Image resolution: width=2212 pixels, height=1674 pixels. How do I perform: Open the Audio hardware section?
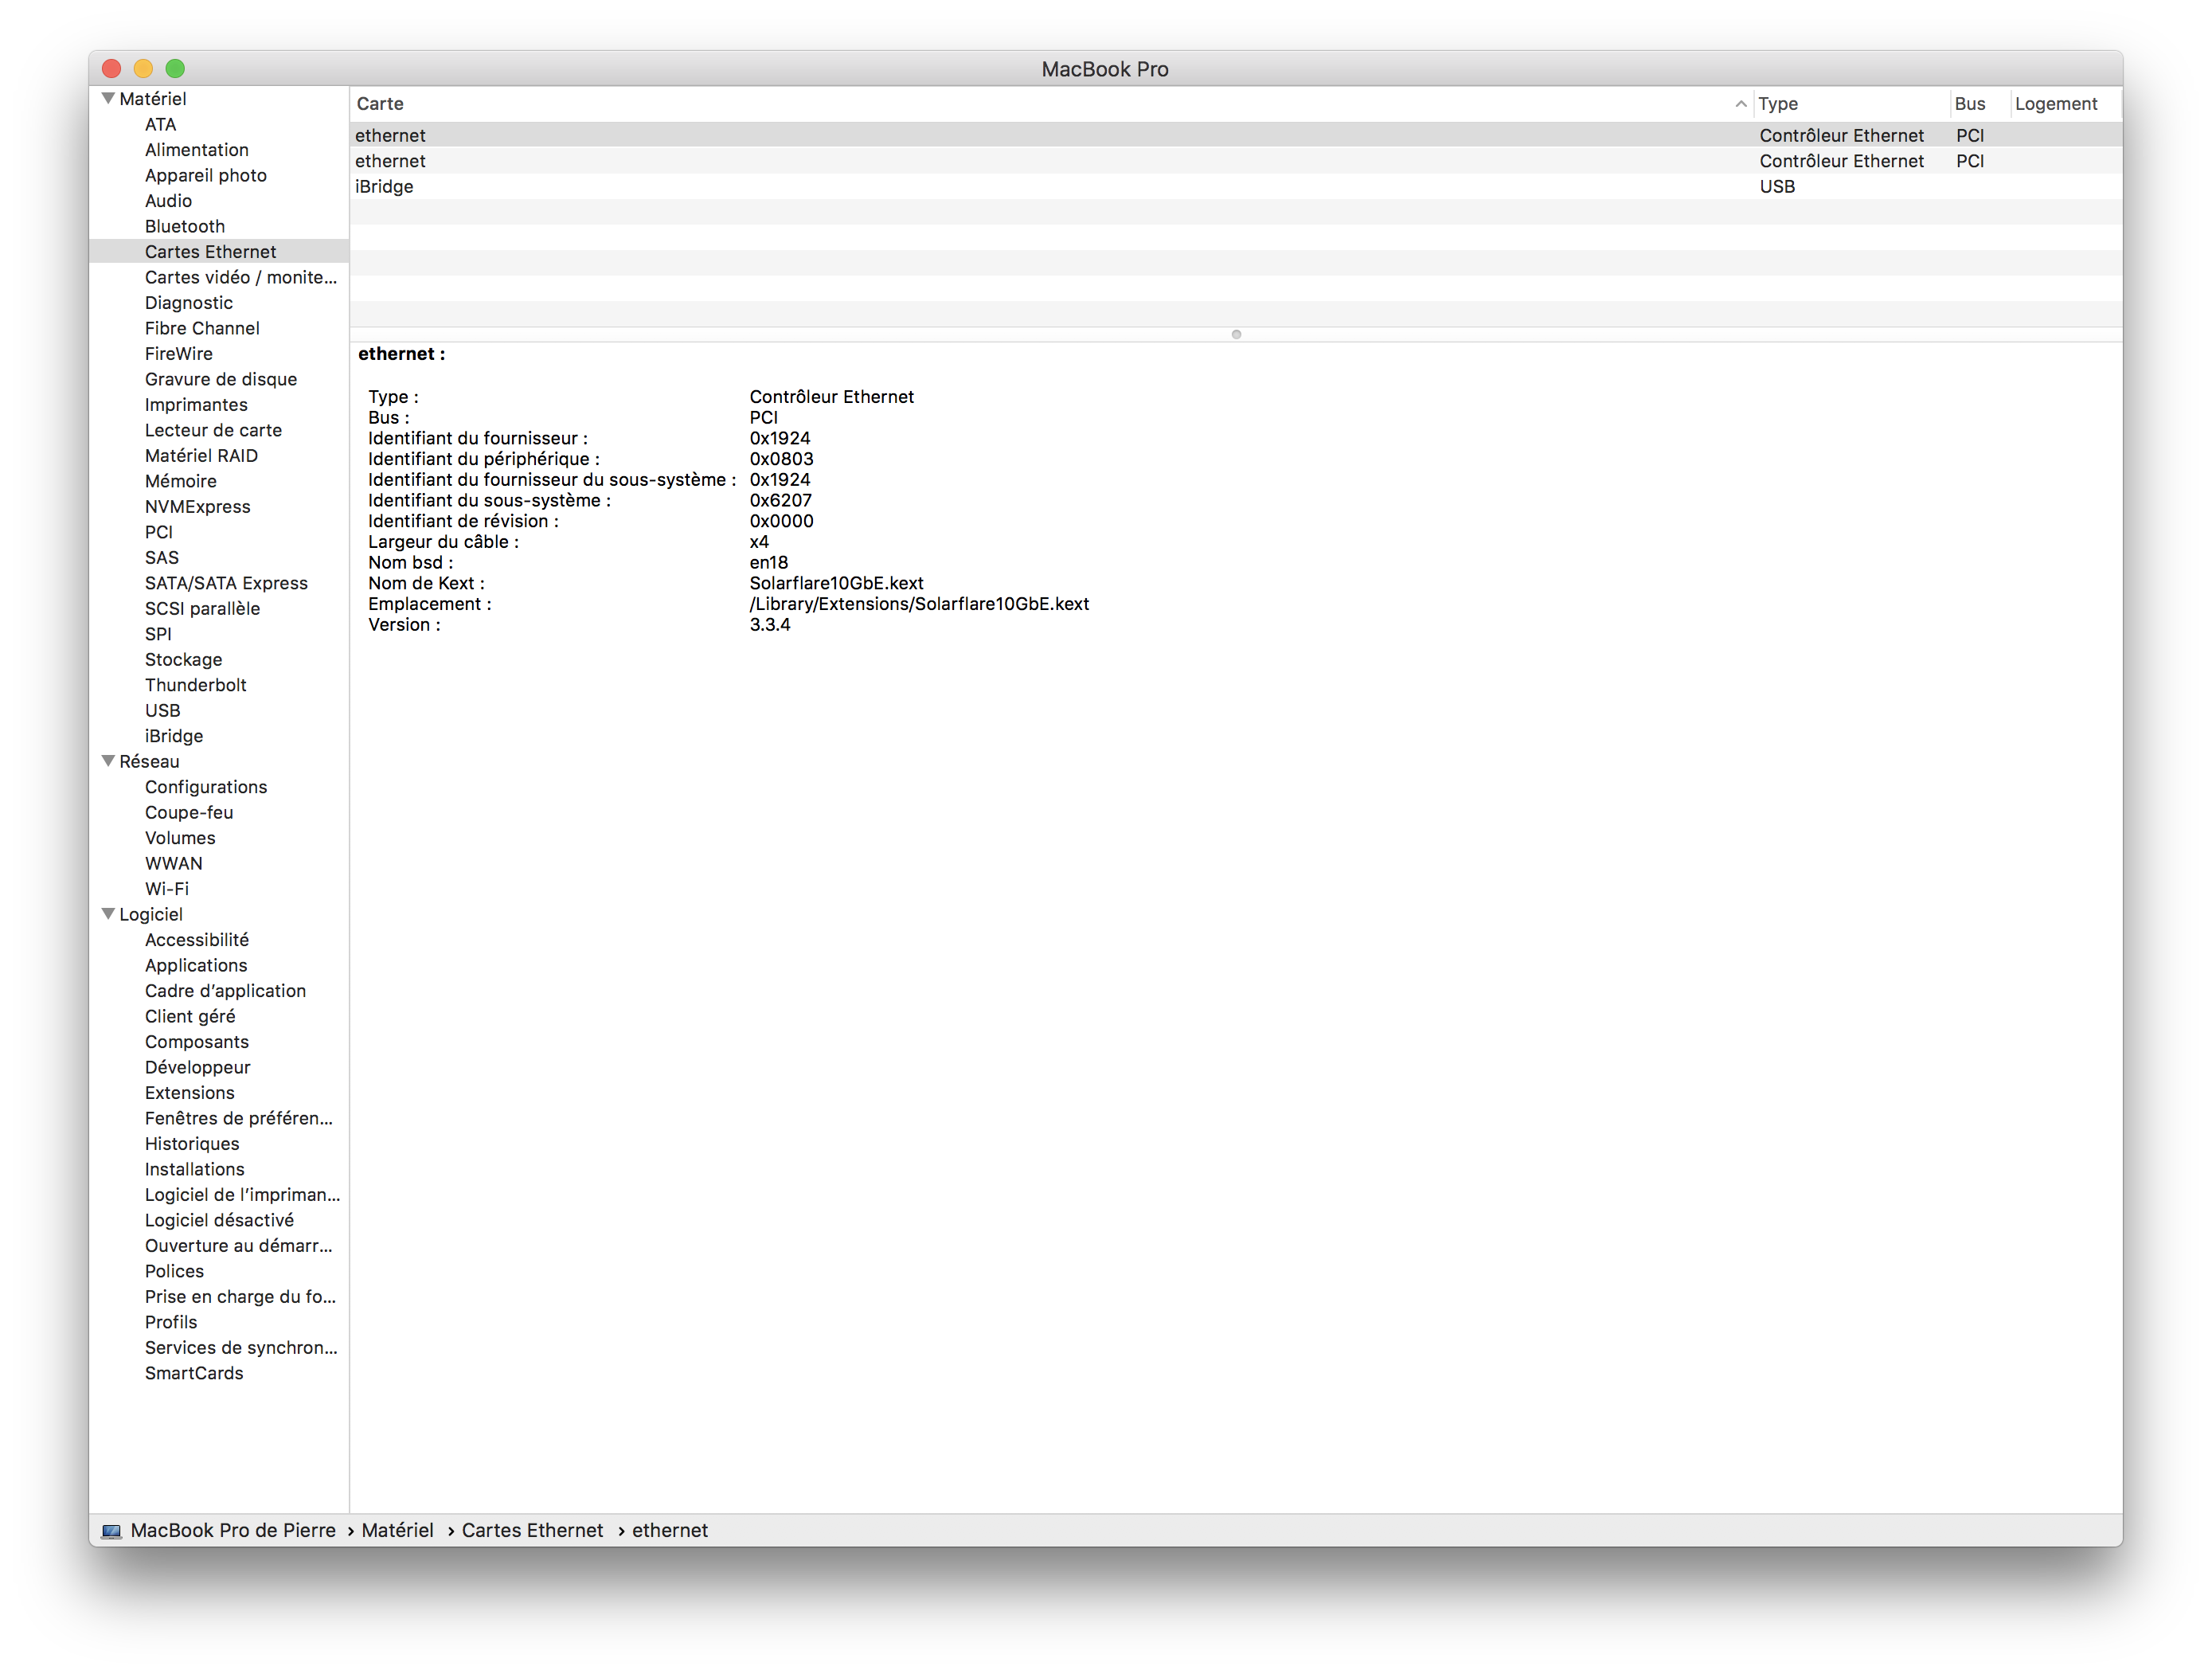pos(168,201)
